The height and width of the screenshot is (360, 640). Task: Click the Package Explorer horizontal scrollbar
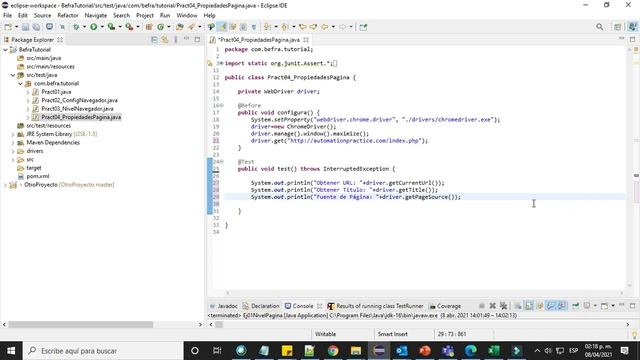[81, 324]
